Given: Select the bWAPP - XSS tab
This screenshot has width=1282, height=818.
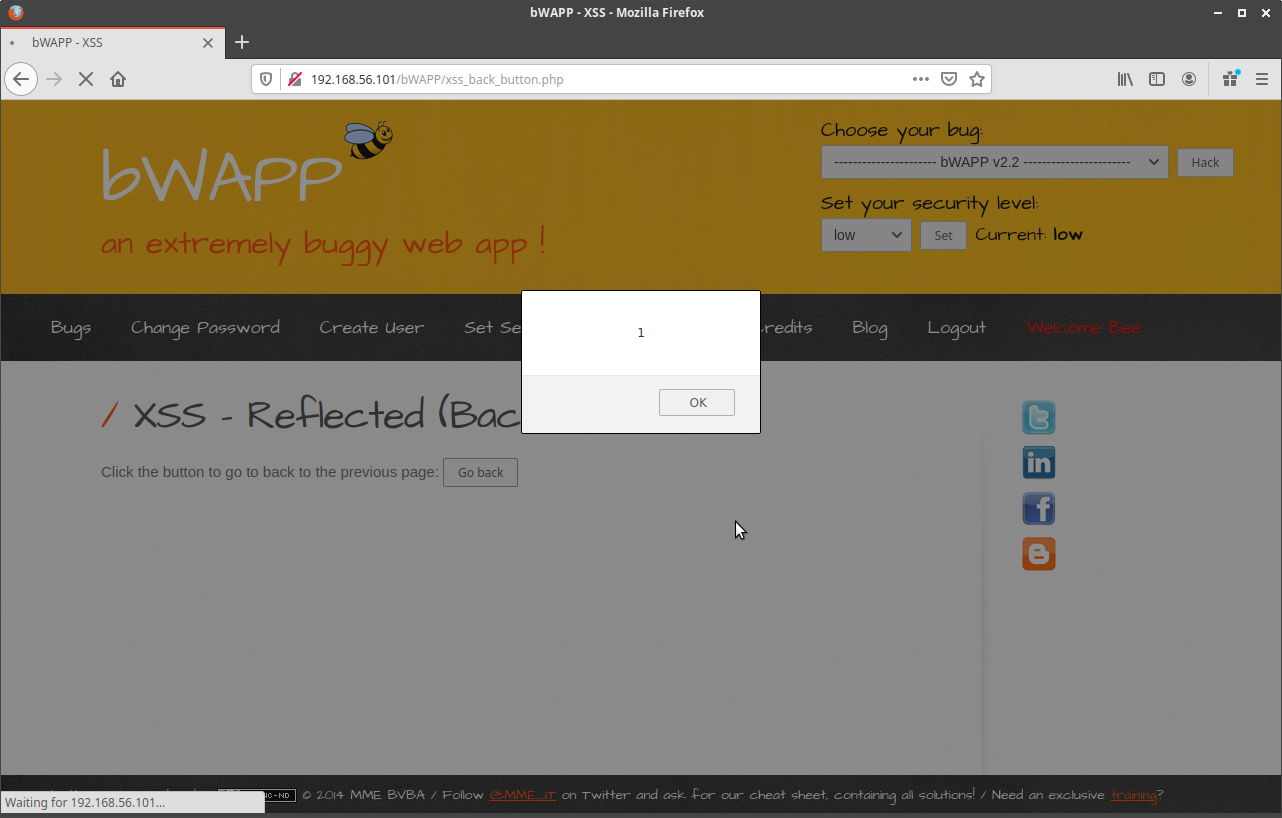Looking at the screenshot, I should [112, 43].
